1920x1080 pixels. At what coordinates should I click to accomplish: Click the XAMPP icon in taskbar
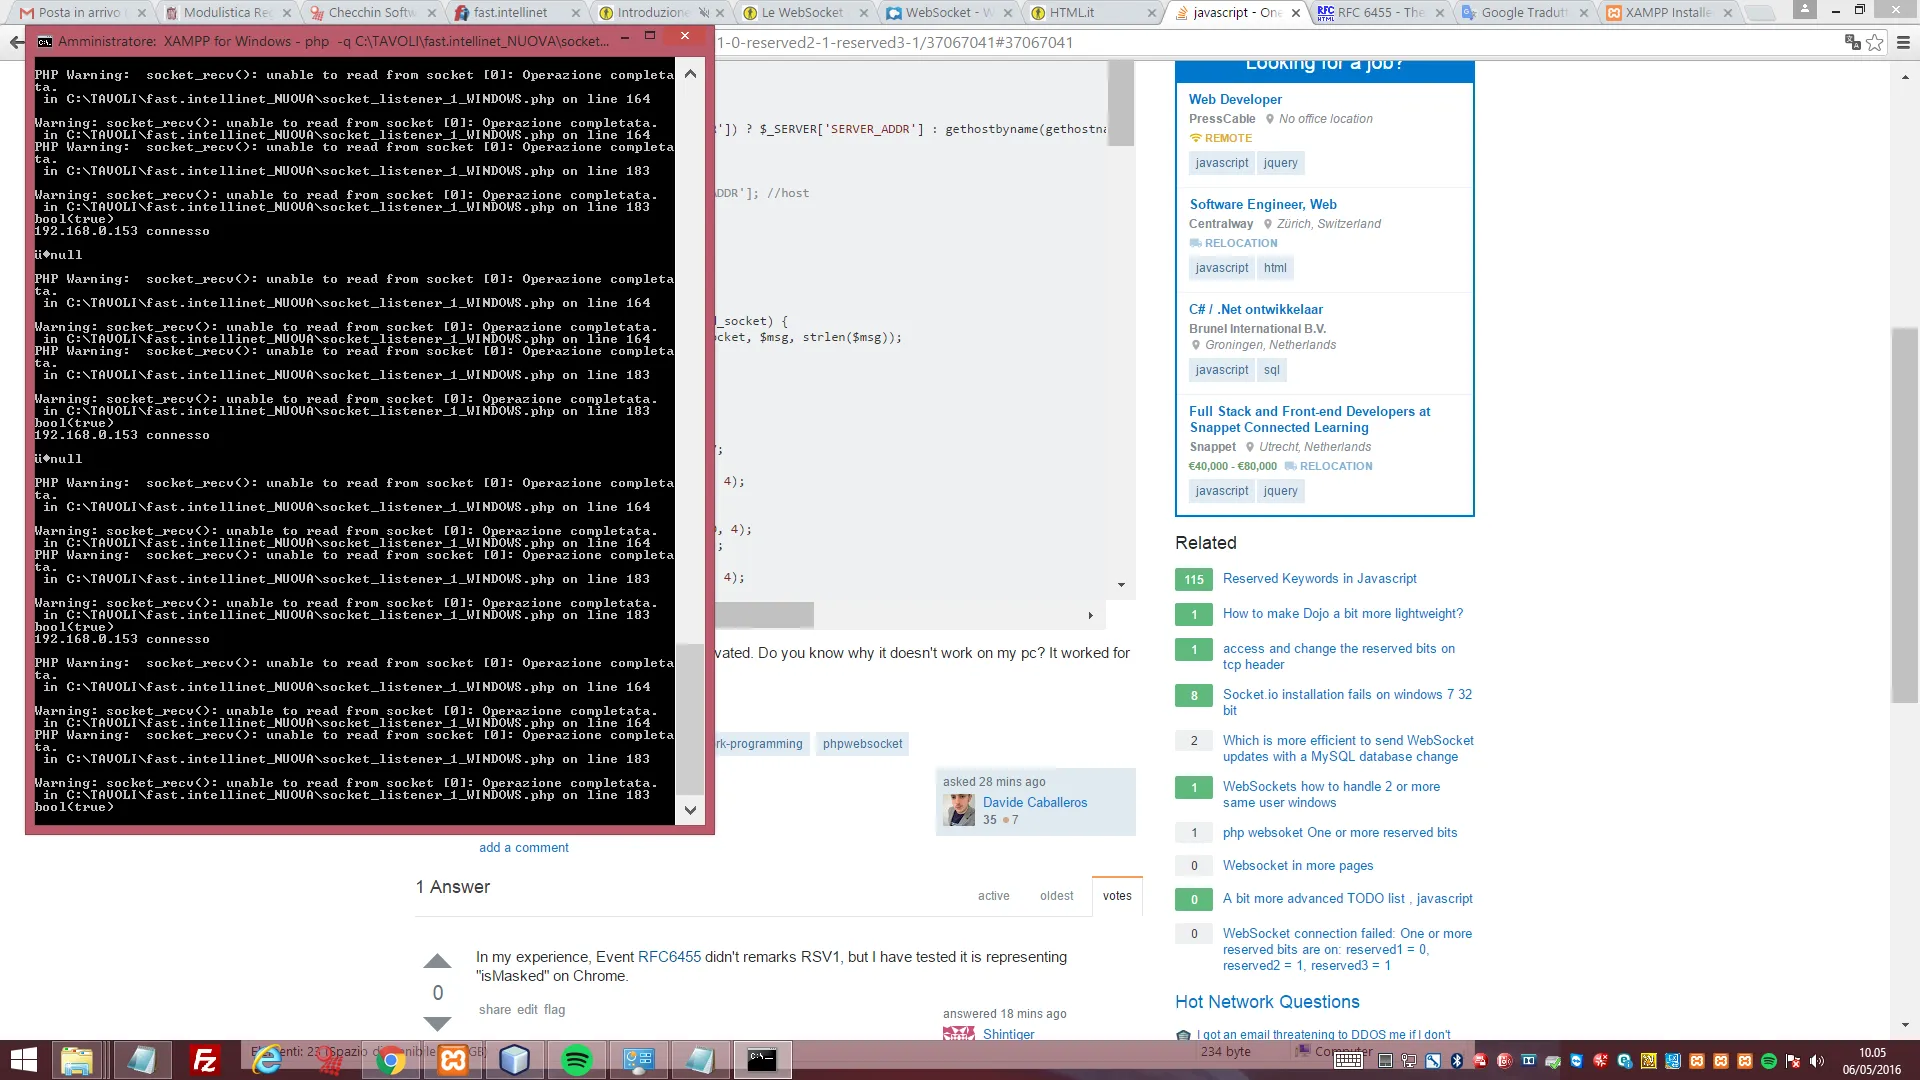click(x=453, y=1060)
